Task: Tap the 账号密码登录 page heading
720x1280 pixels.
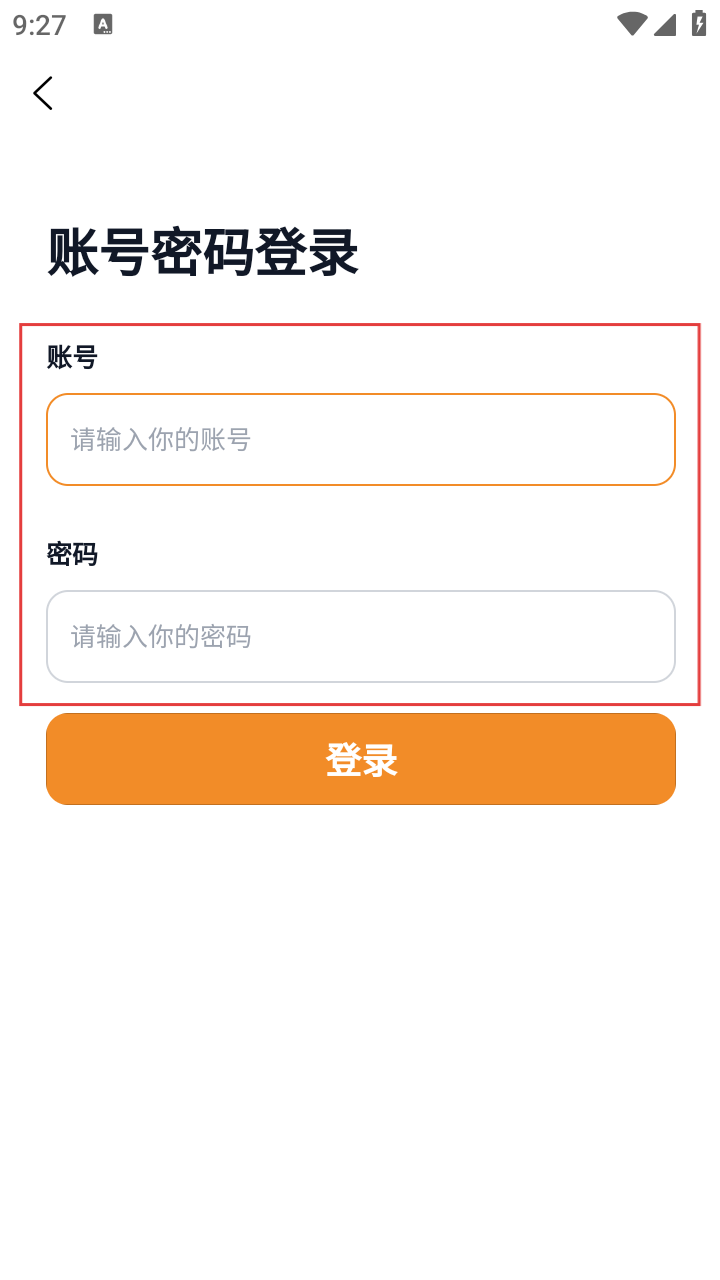Action: (203, 252)
